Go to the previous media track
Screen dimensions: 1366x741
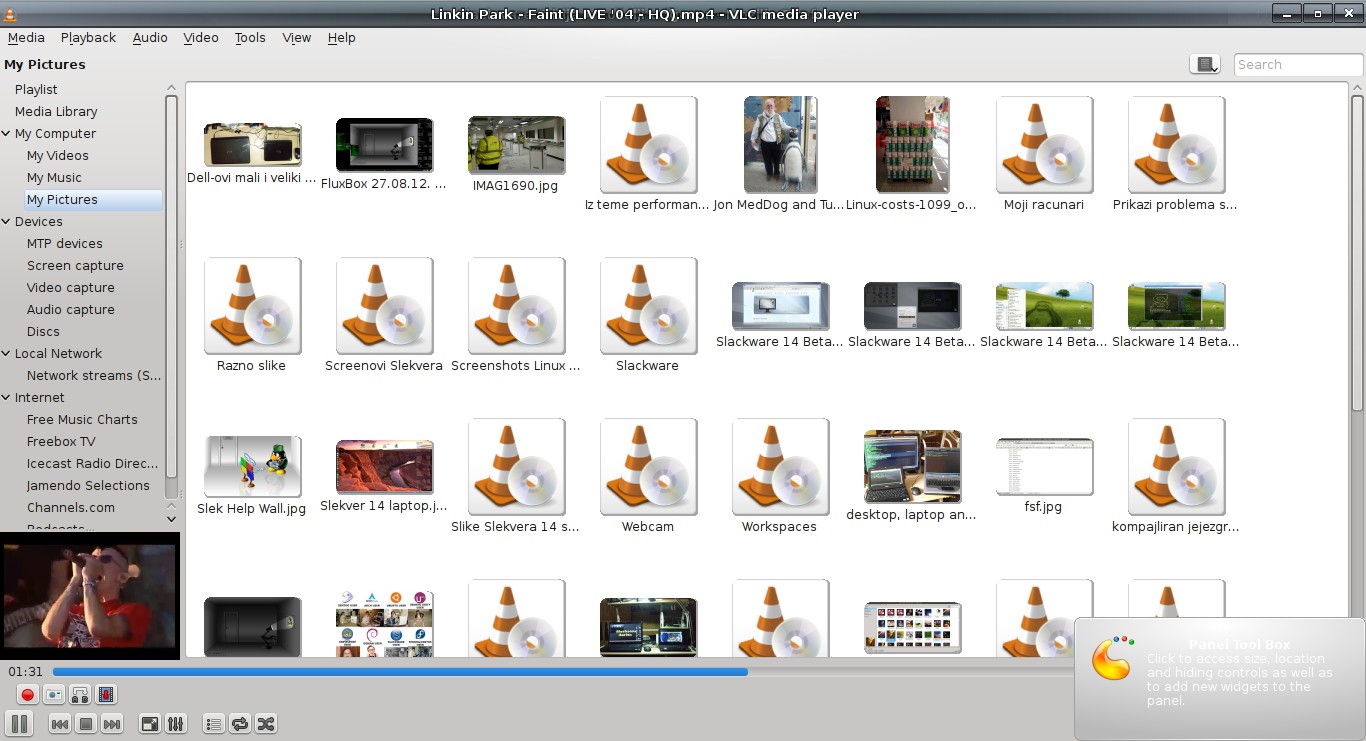[60, 724]
